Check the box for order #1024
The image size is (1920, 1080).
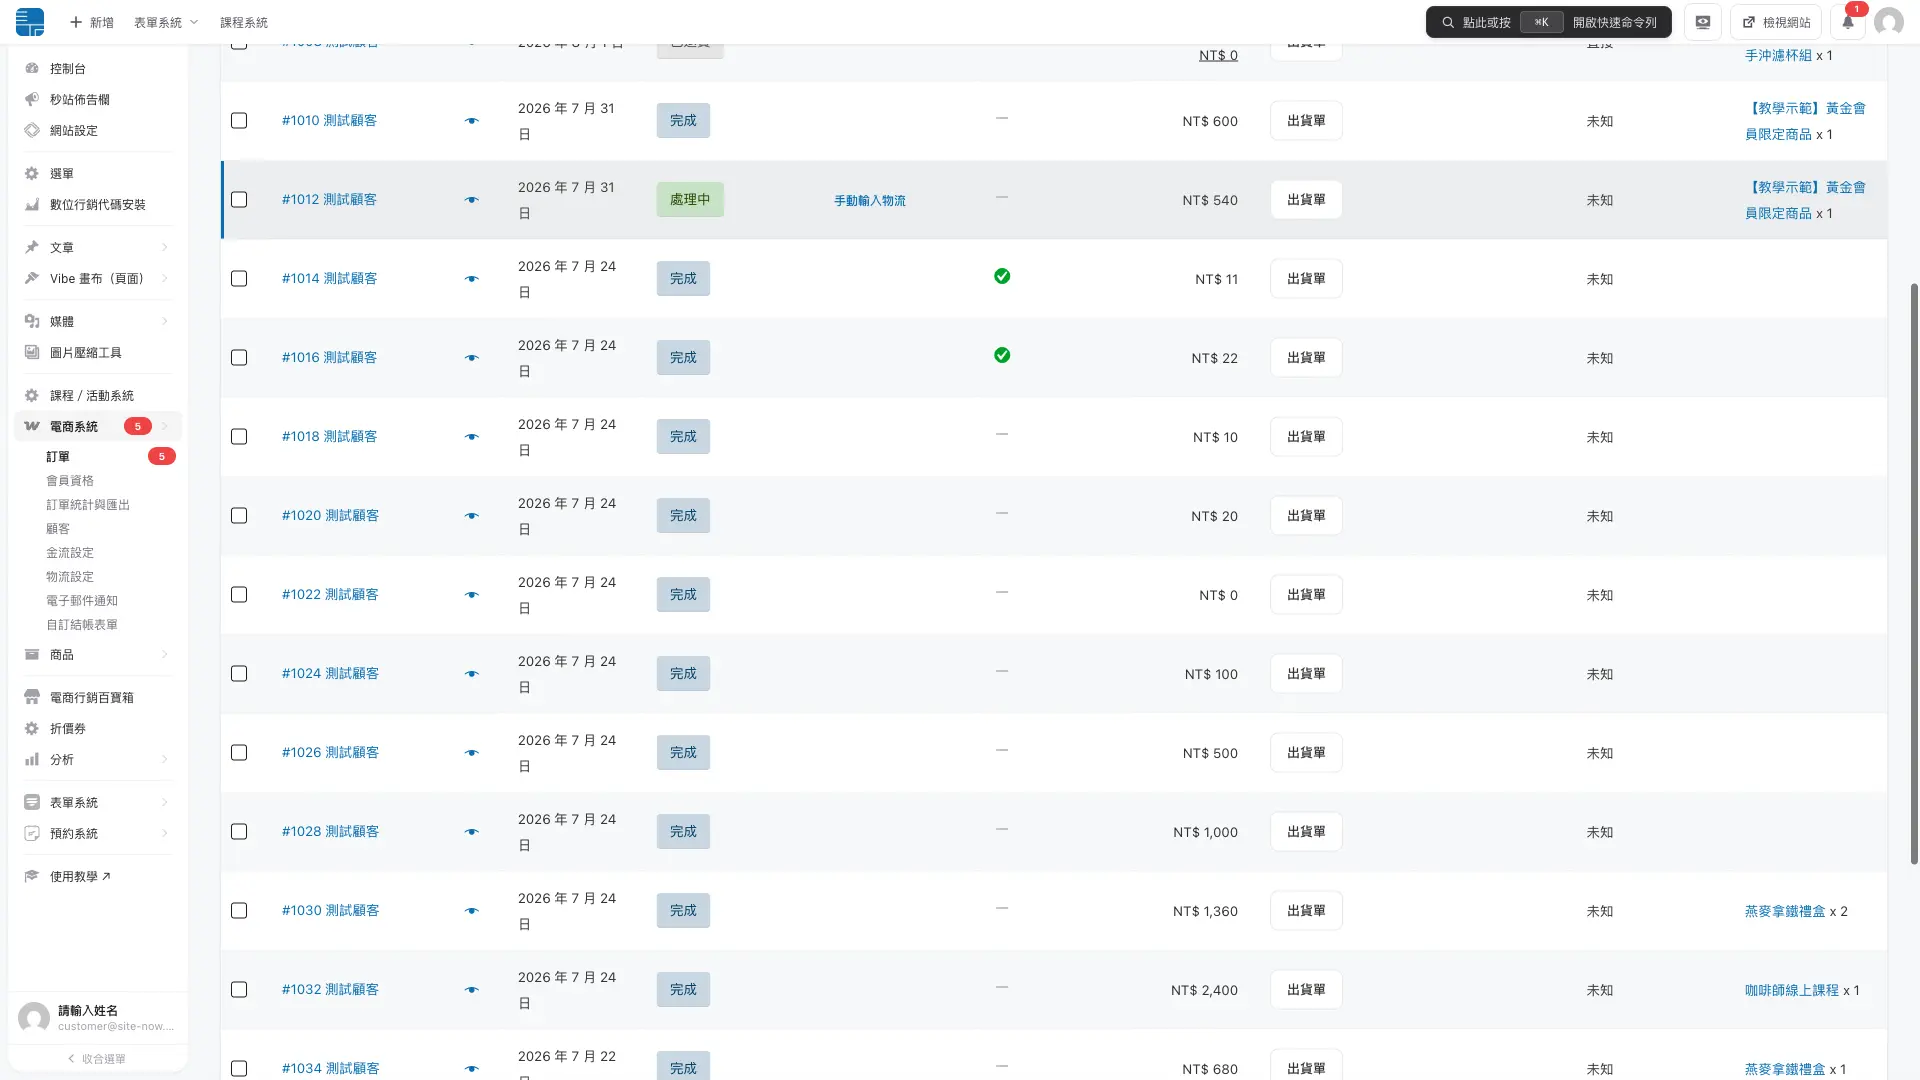(239, 673)
